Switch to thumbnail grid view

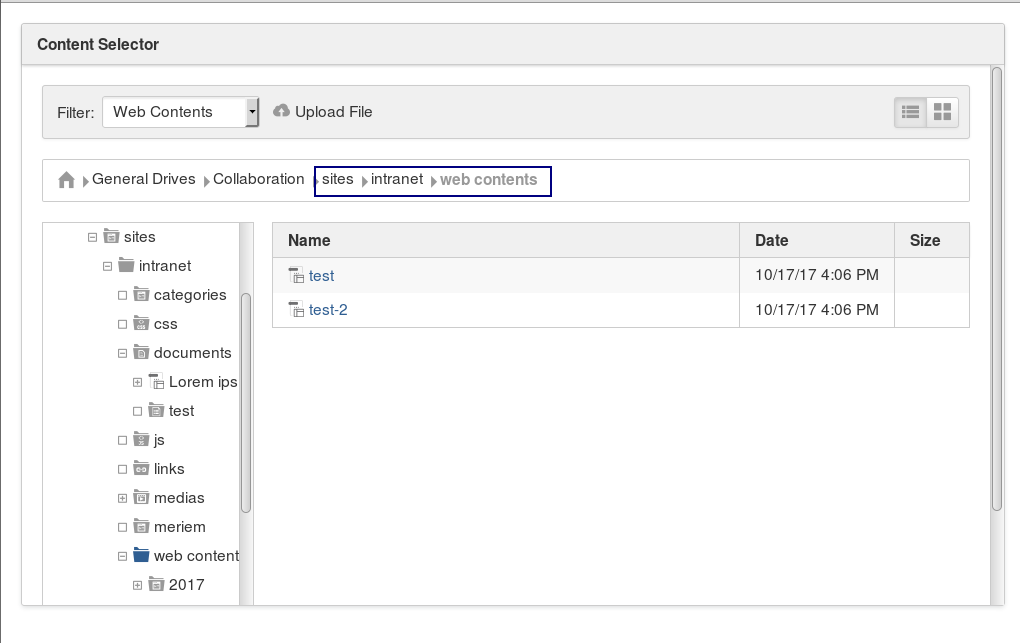[942, 112]
